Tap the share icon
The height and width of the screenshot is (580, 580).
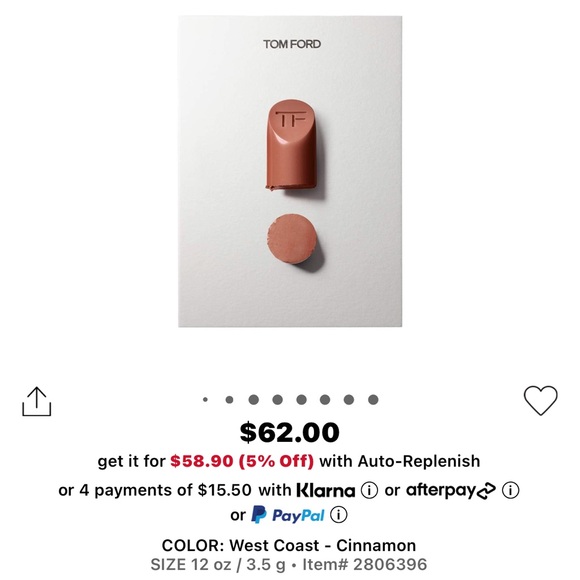click(37, 401)
